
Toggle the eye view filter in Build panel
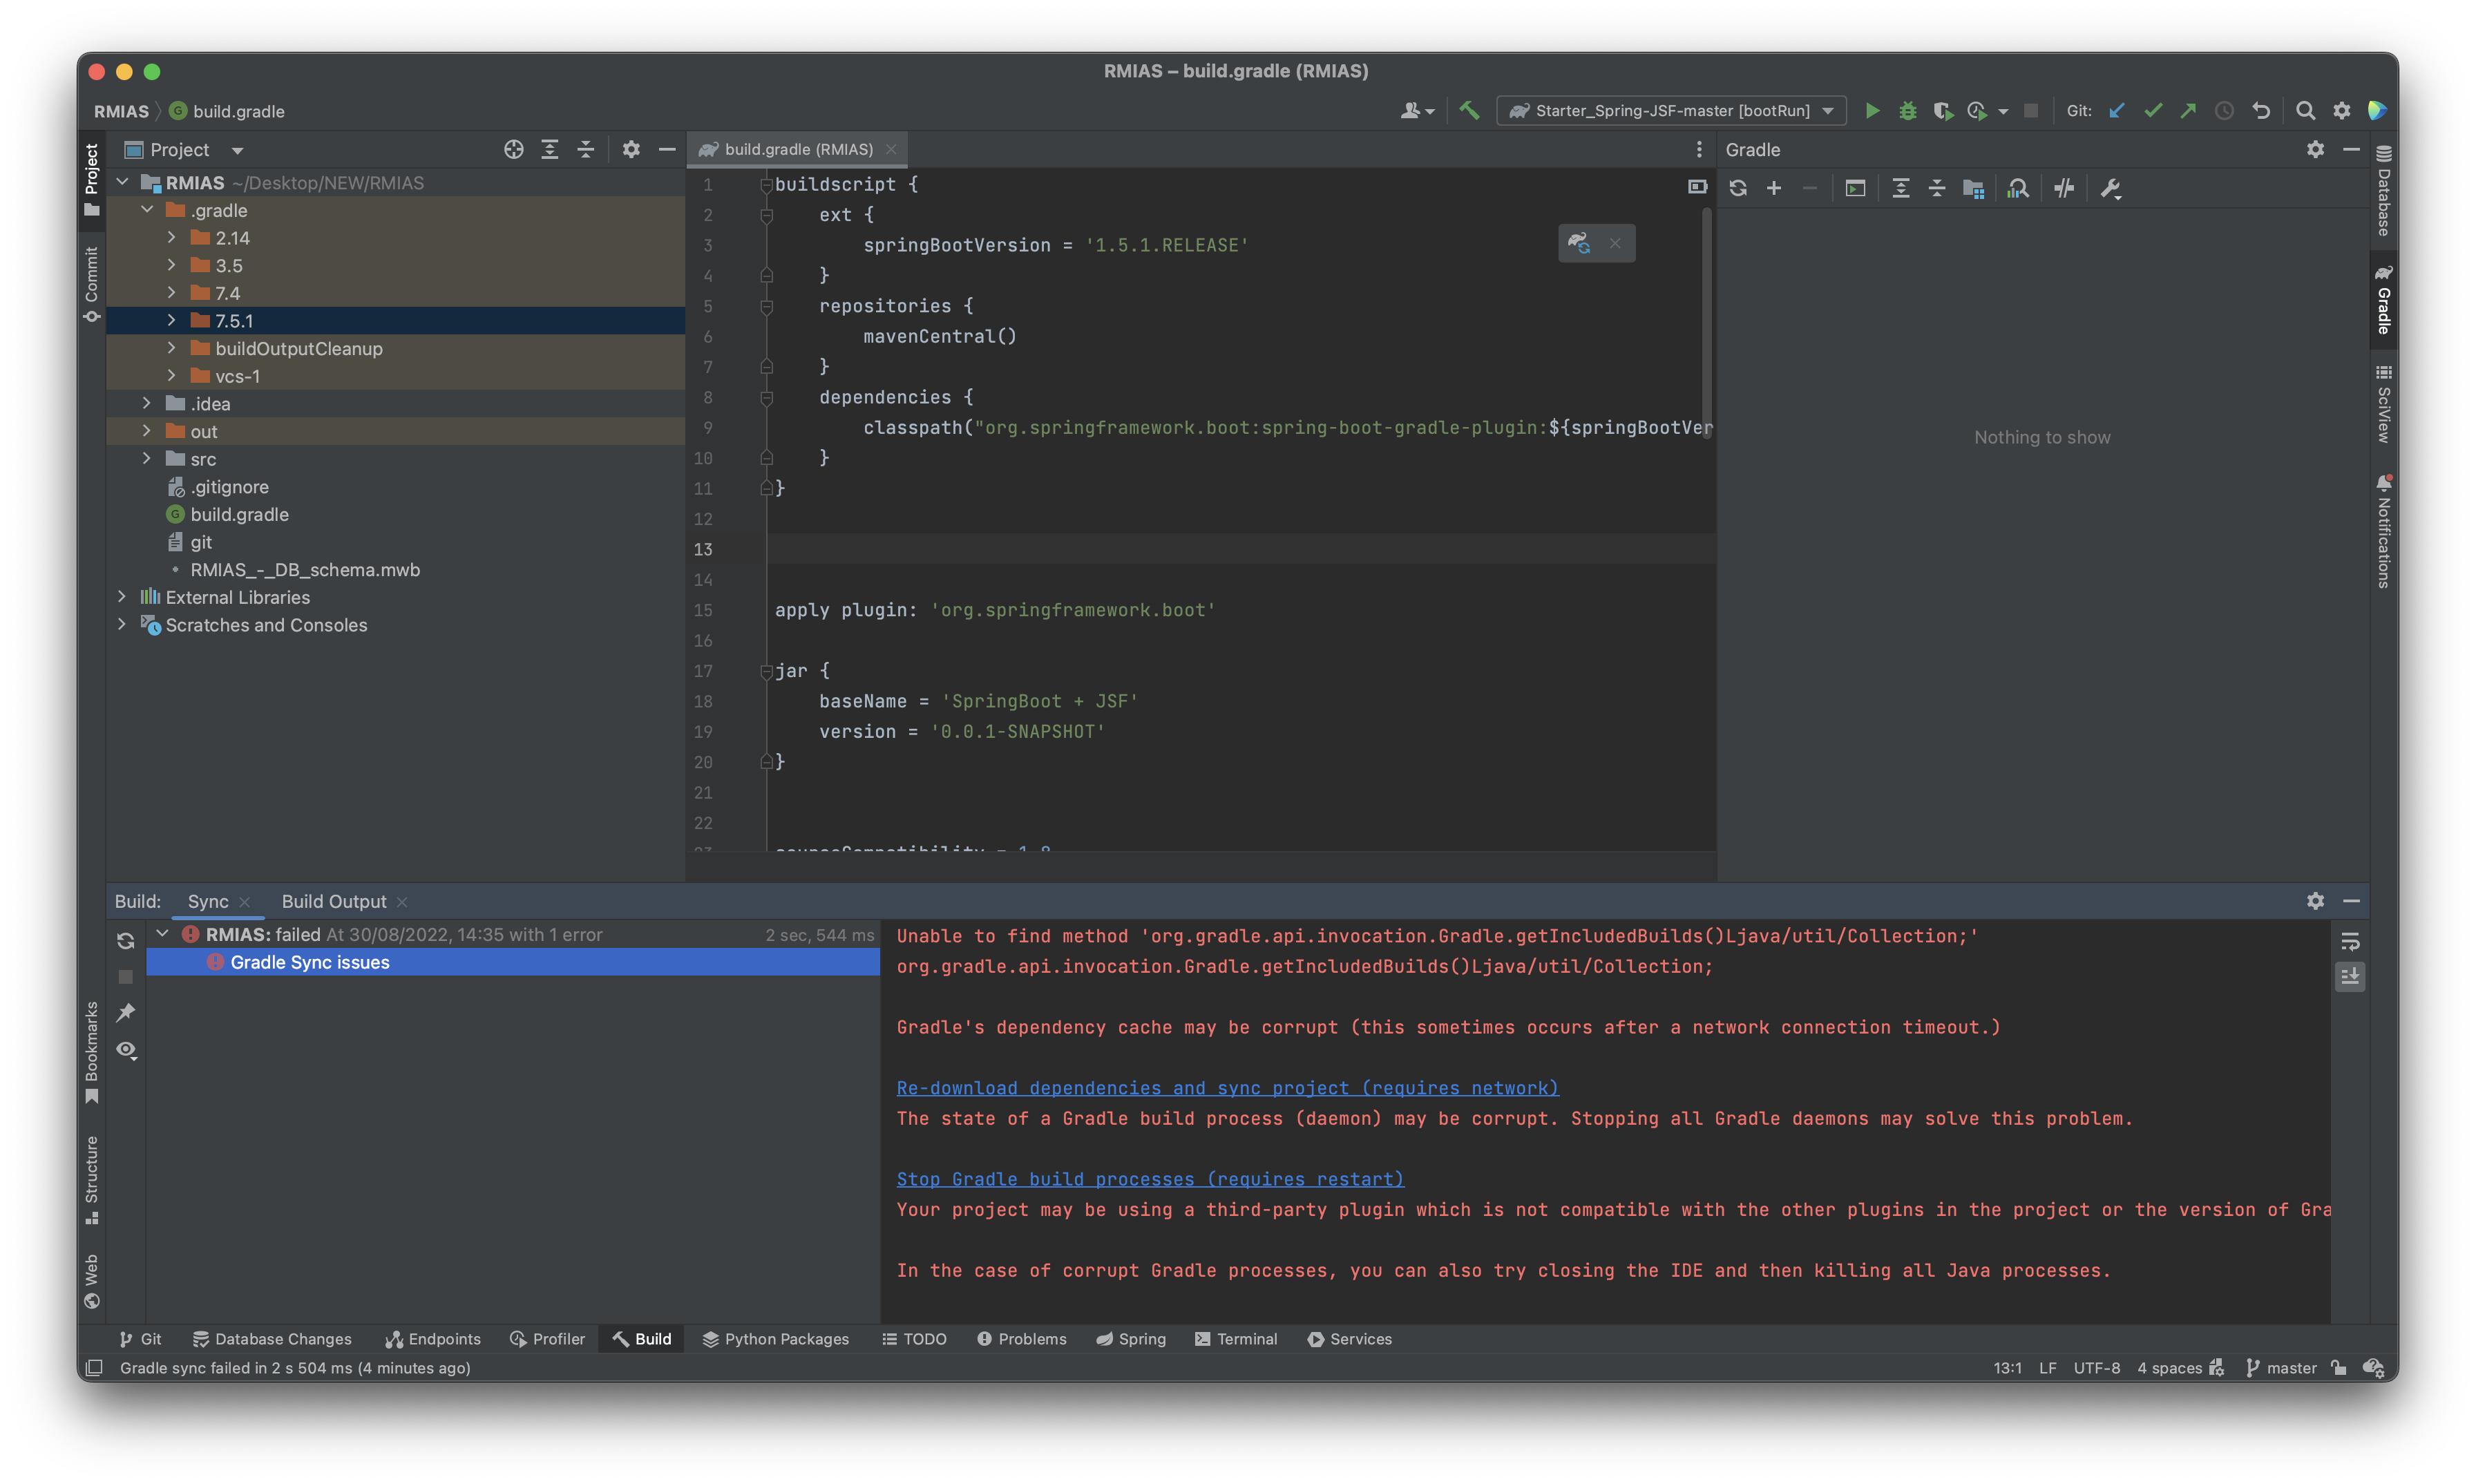[126, 1050]
